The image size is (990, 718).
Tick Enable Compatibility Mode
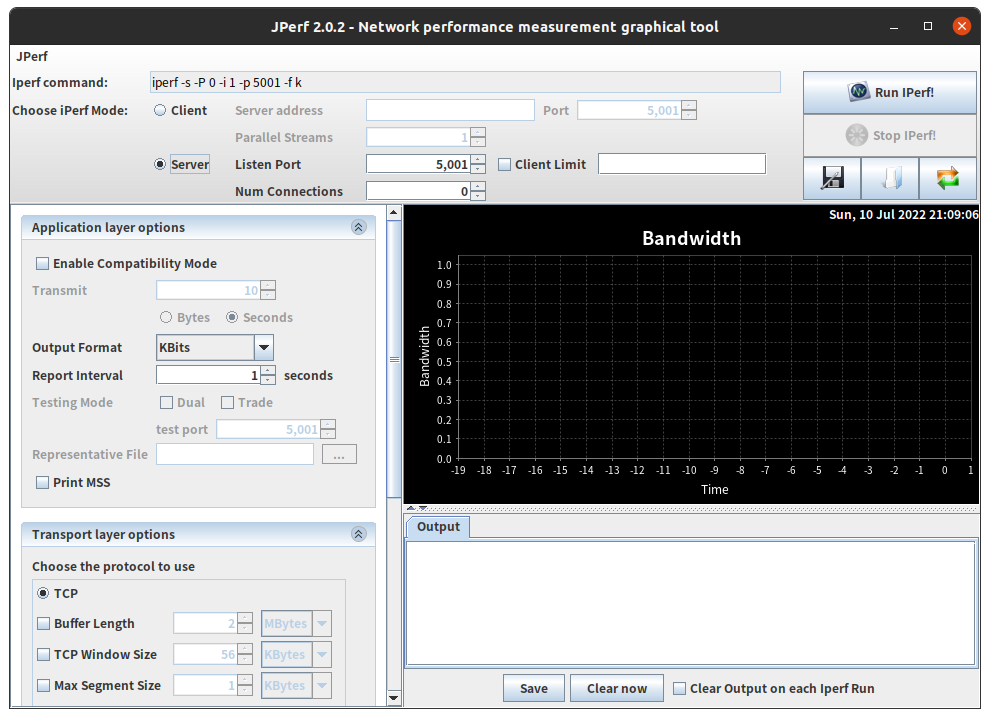[x=42, y=263]
